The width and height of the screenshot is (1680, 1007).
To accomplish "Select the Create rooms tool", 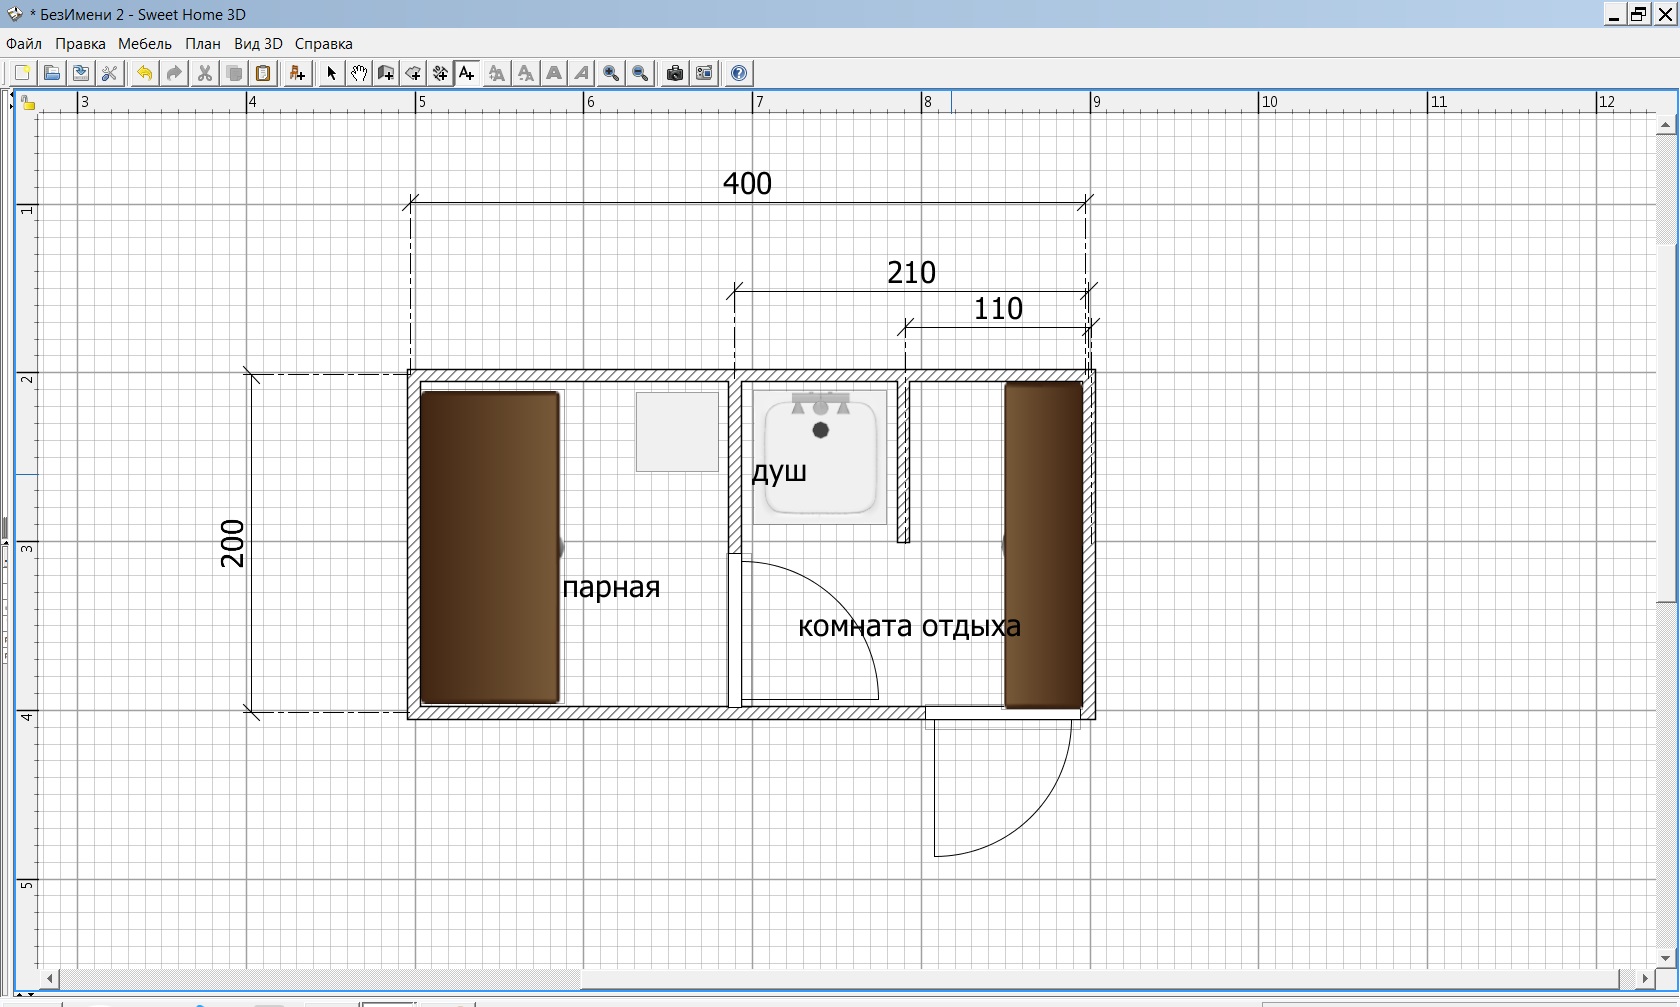I will click(412, 73).
